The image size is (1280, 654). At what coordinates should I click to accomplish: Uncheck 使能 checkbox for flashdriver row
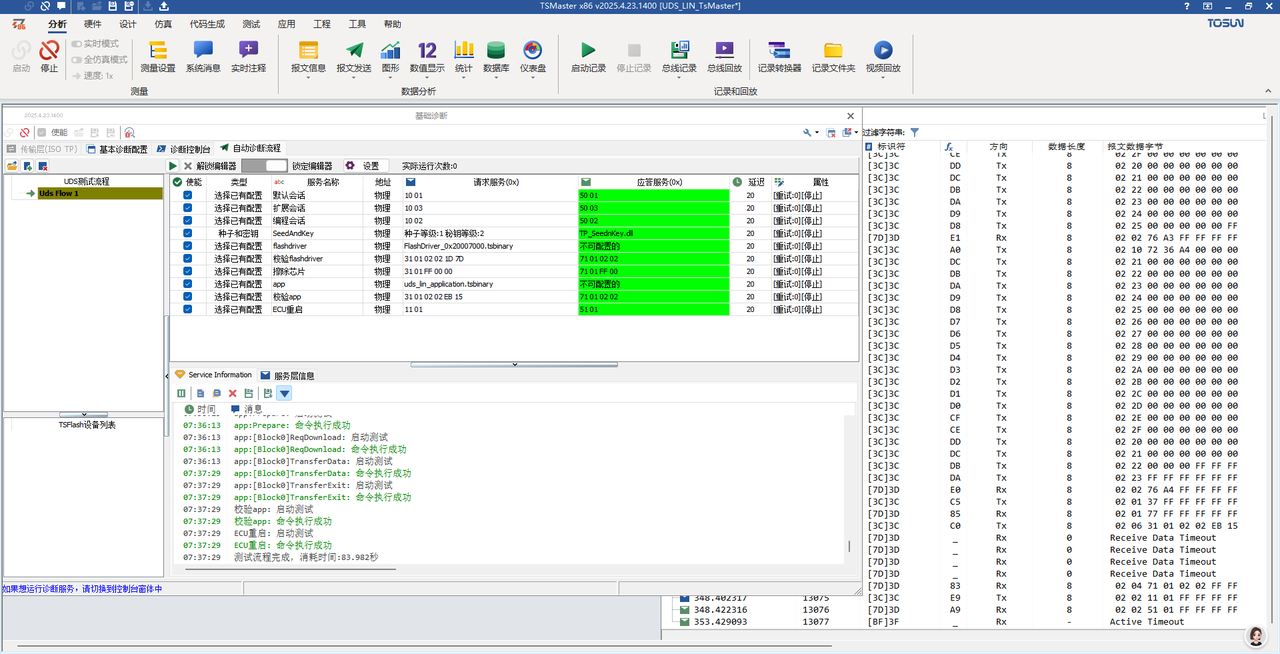click(x=187, y=246)
